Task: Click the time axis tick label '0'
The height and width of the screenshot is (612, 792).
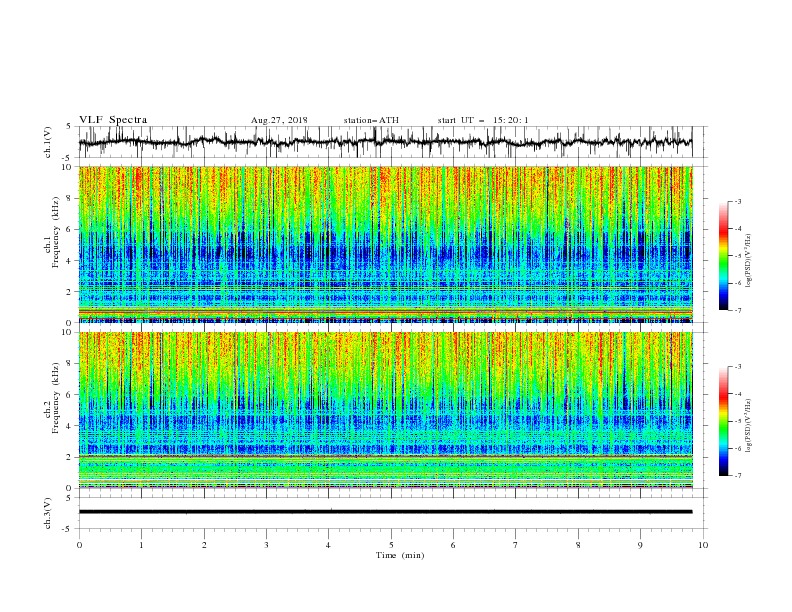Action: [79, 545]
